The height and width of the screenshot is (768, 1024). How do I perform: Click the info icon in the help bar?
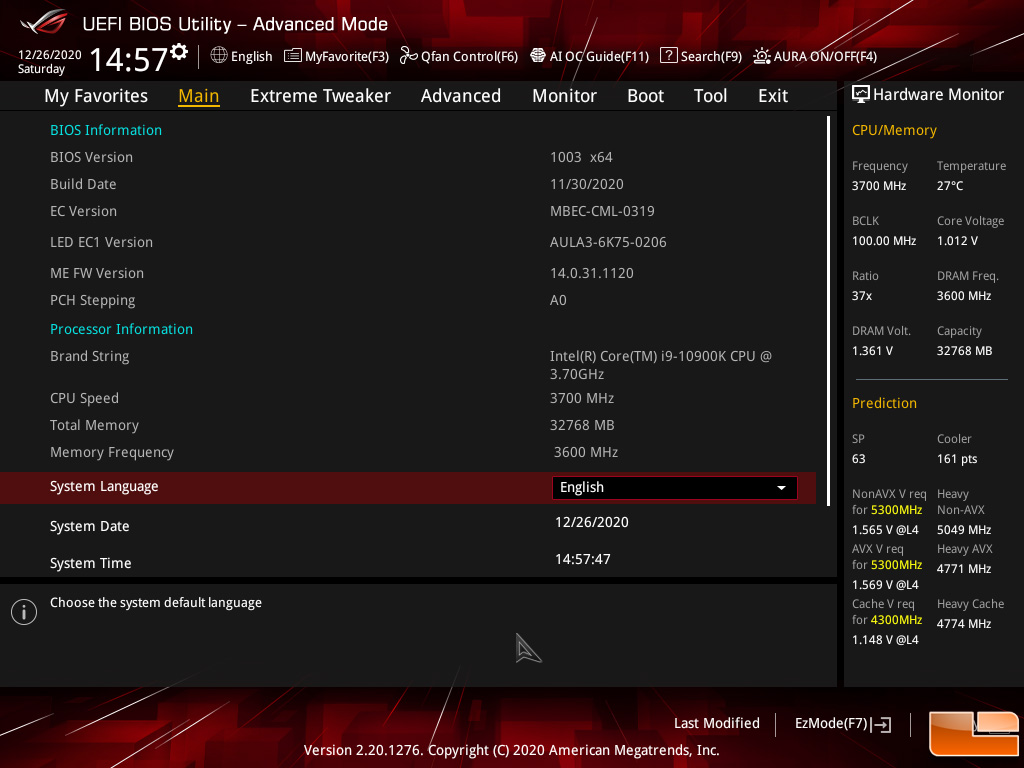[23, 611]
